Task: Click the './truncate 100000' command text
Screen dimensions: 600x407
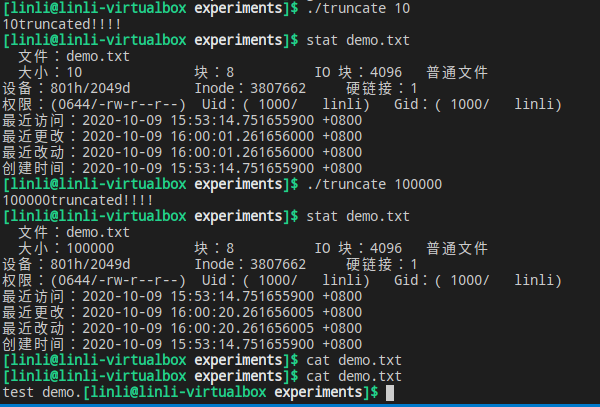Action: coord(374,184)
